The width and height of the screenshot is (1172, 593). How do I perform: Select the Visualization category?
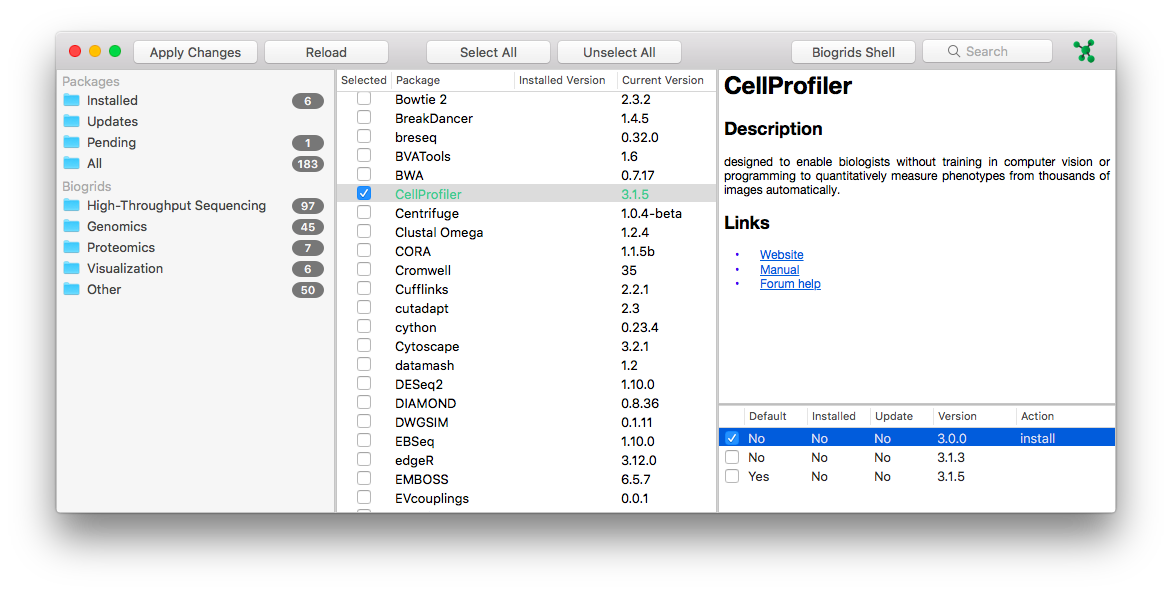point(124,268)
